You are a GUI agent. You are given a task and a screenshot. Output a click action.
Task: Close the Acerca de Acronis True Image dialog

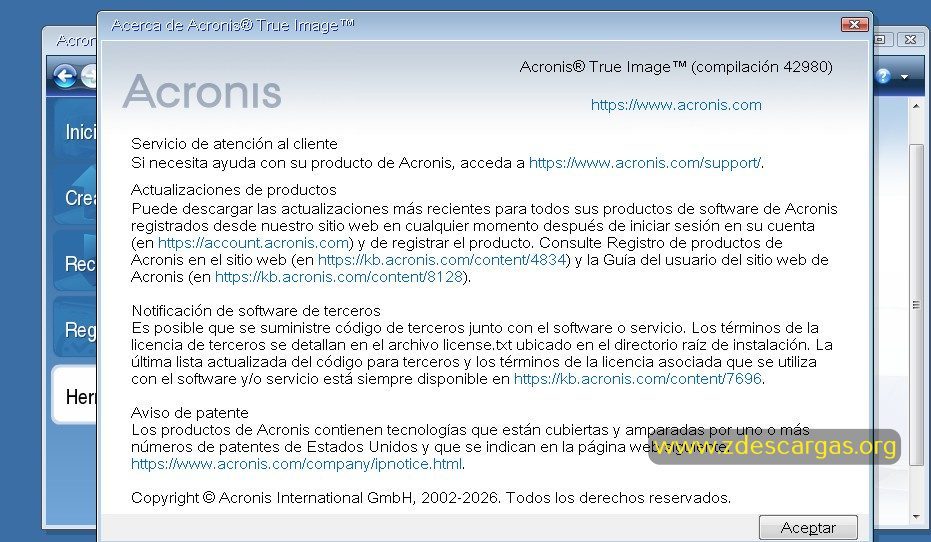coord(854,24)
